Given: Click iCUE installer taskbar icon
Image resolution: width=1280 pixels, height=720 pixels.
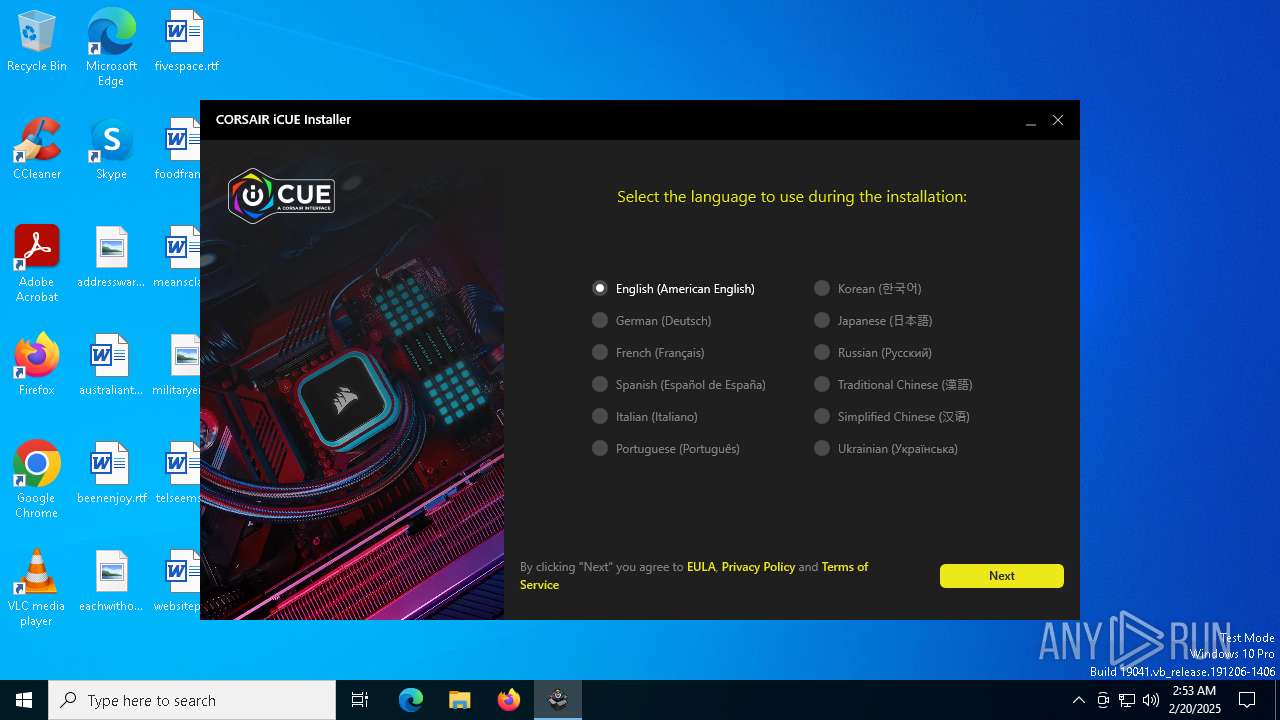Looking at the screenshot, I should click(x=557, y=700).
